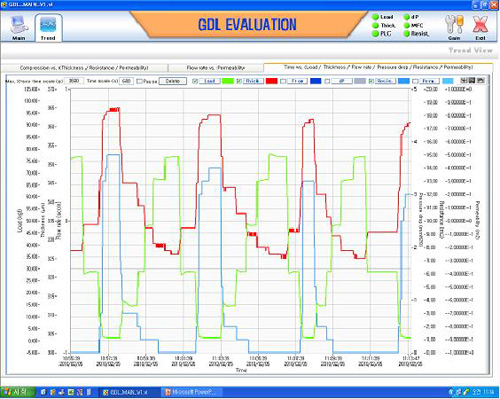
Task: Open the Main view icon
Action: click(19, 28)
